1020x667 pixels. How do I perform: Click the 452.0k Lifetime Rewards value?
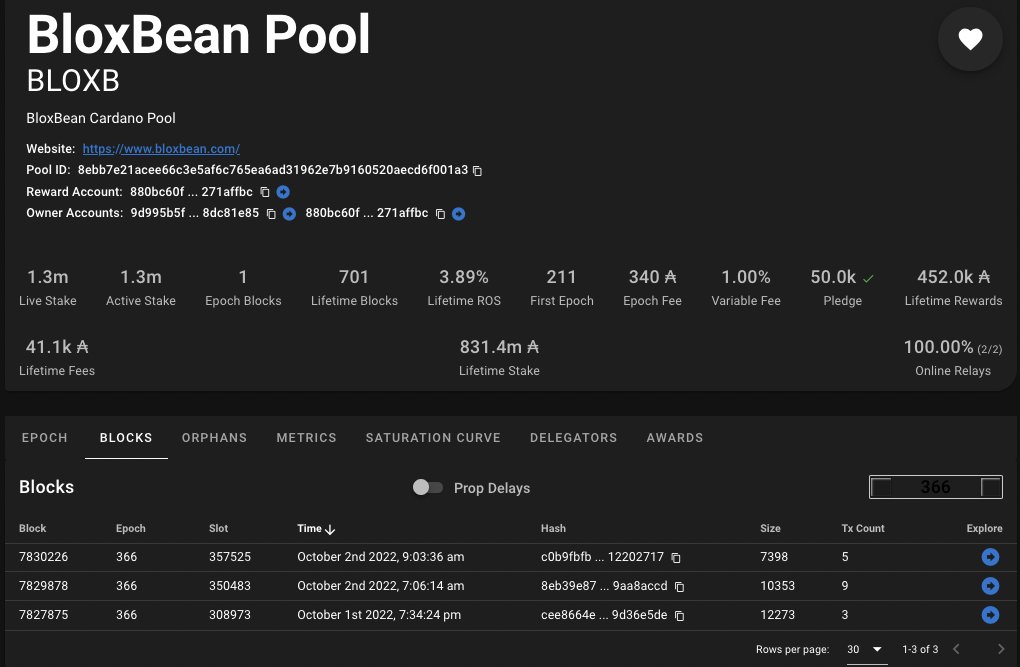tap(953, 277)
